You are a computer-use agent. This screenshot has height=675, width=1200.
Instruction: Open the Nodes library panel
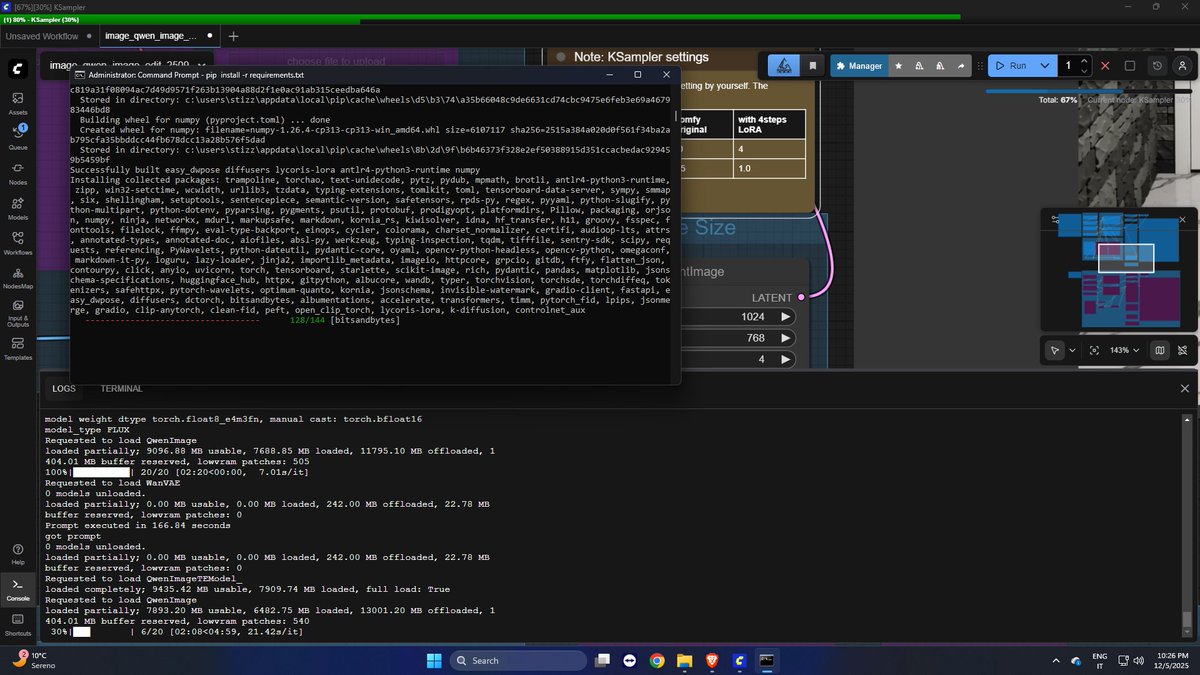pos(18,173)
